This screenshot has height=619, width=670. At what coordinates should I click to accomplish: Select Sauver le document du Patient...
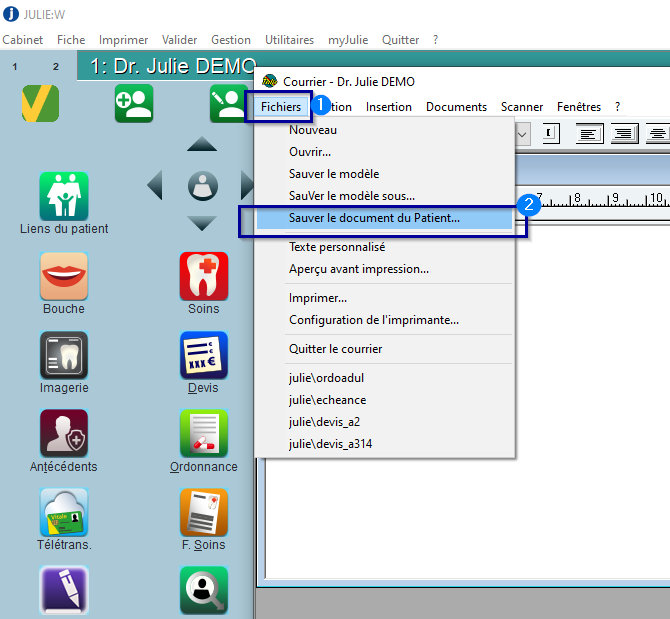click(x=385, y=218)
